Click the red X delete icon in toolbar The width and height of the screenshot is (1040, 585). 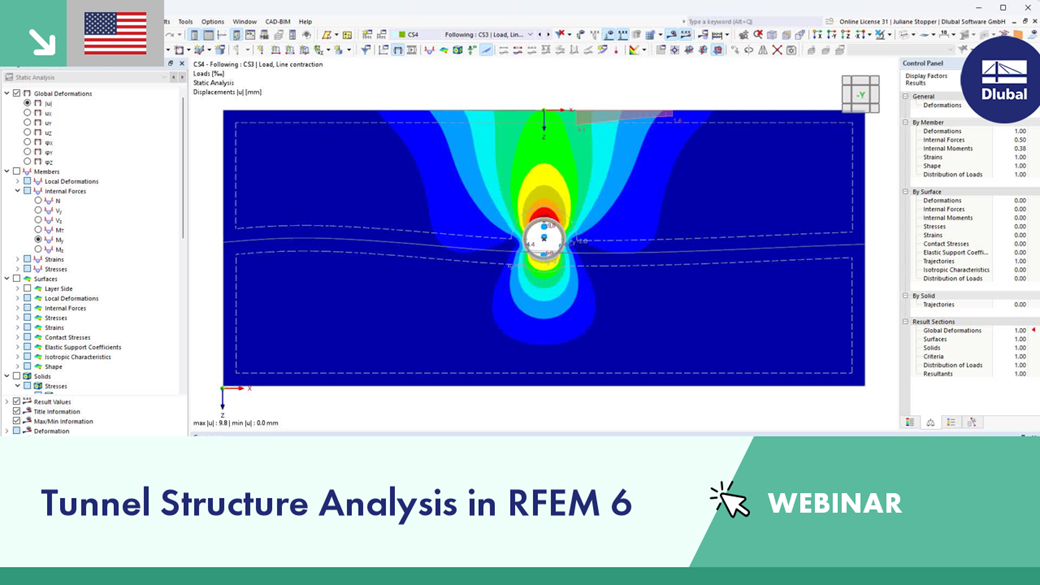click(777, 50)
